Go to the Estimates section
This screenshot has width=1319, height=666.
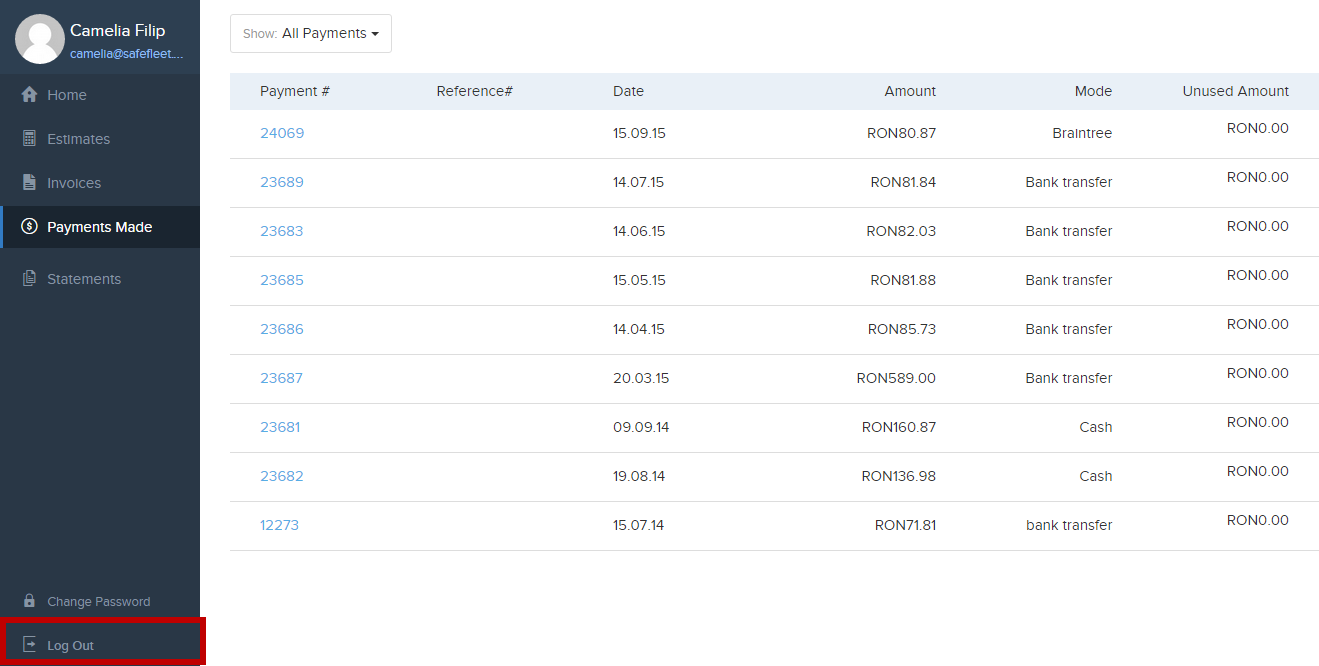click(x=78, y=139)
